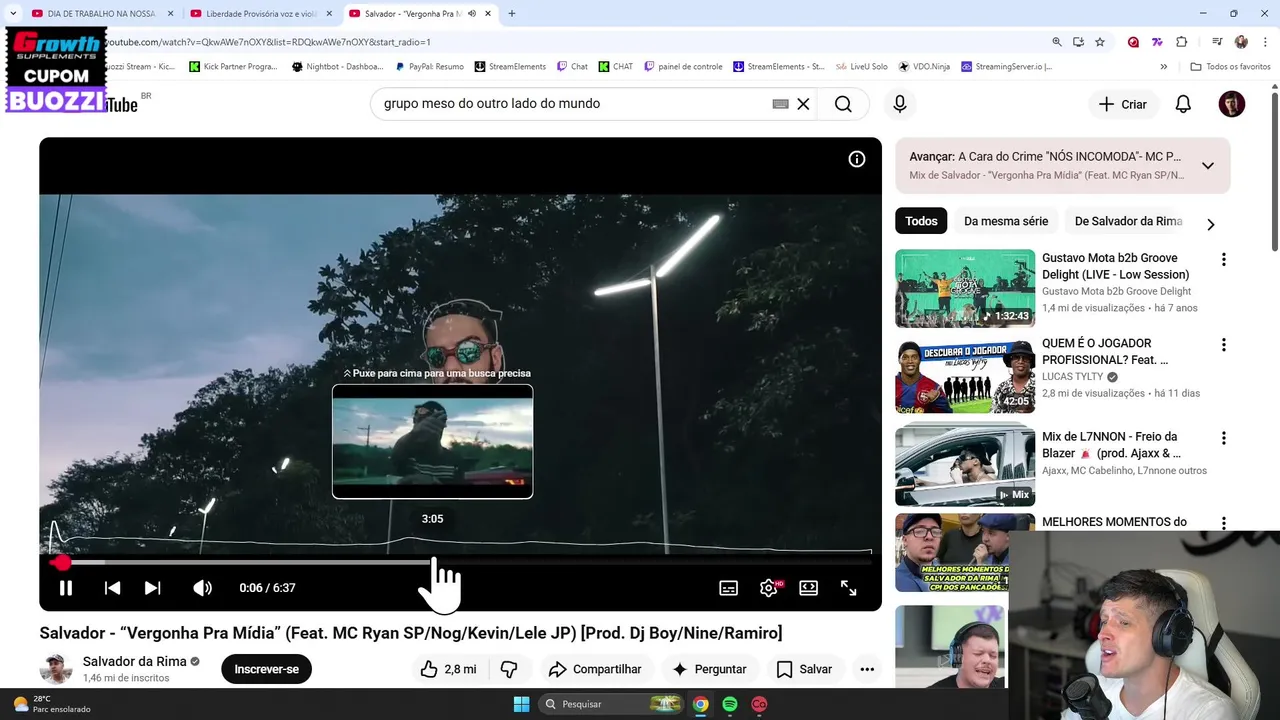Open Gustavo Mota b2b Groove Delight thumbnail
Viewport: 1280px width, 720px height.
point(965,289)
